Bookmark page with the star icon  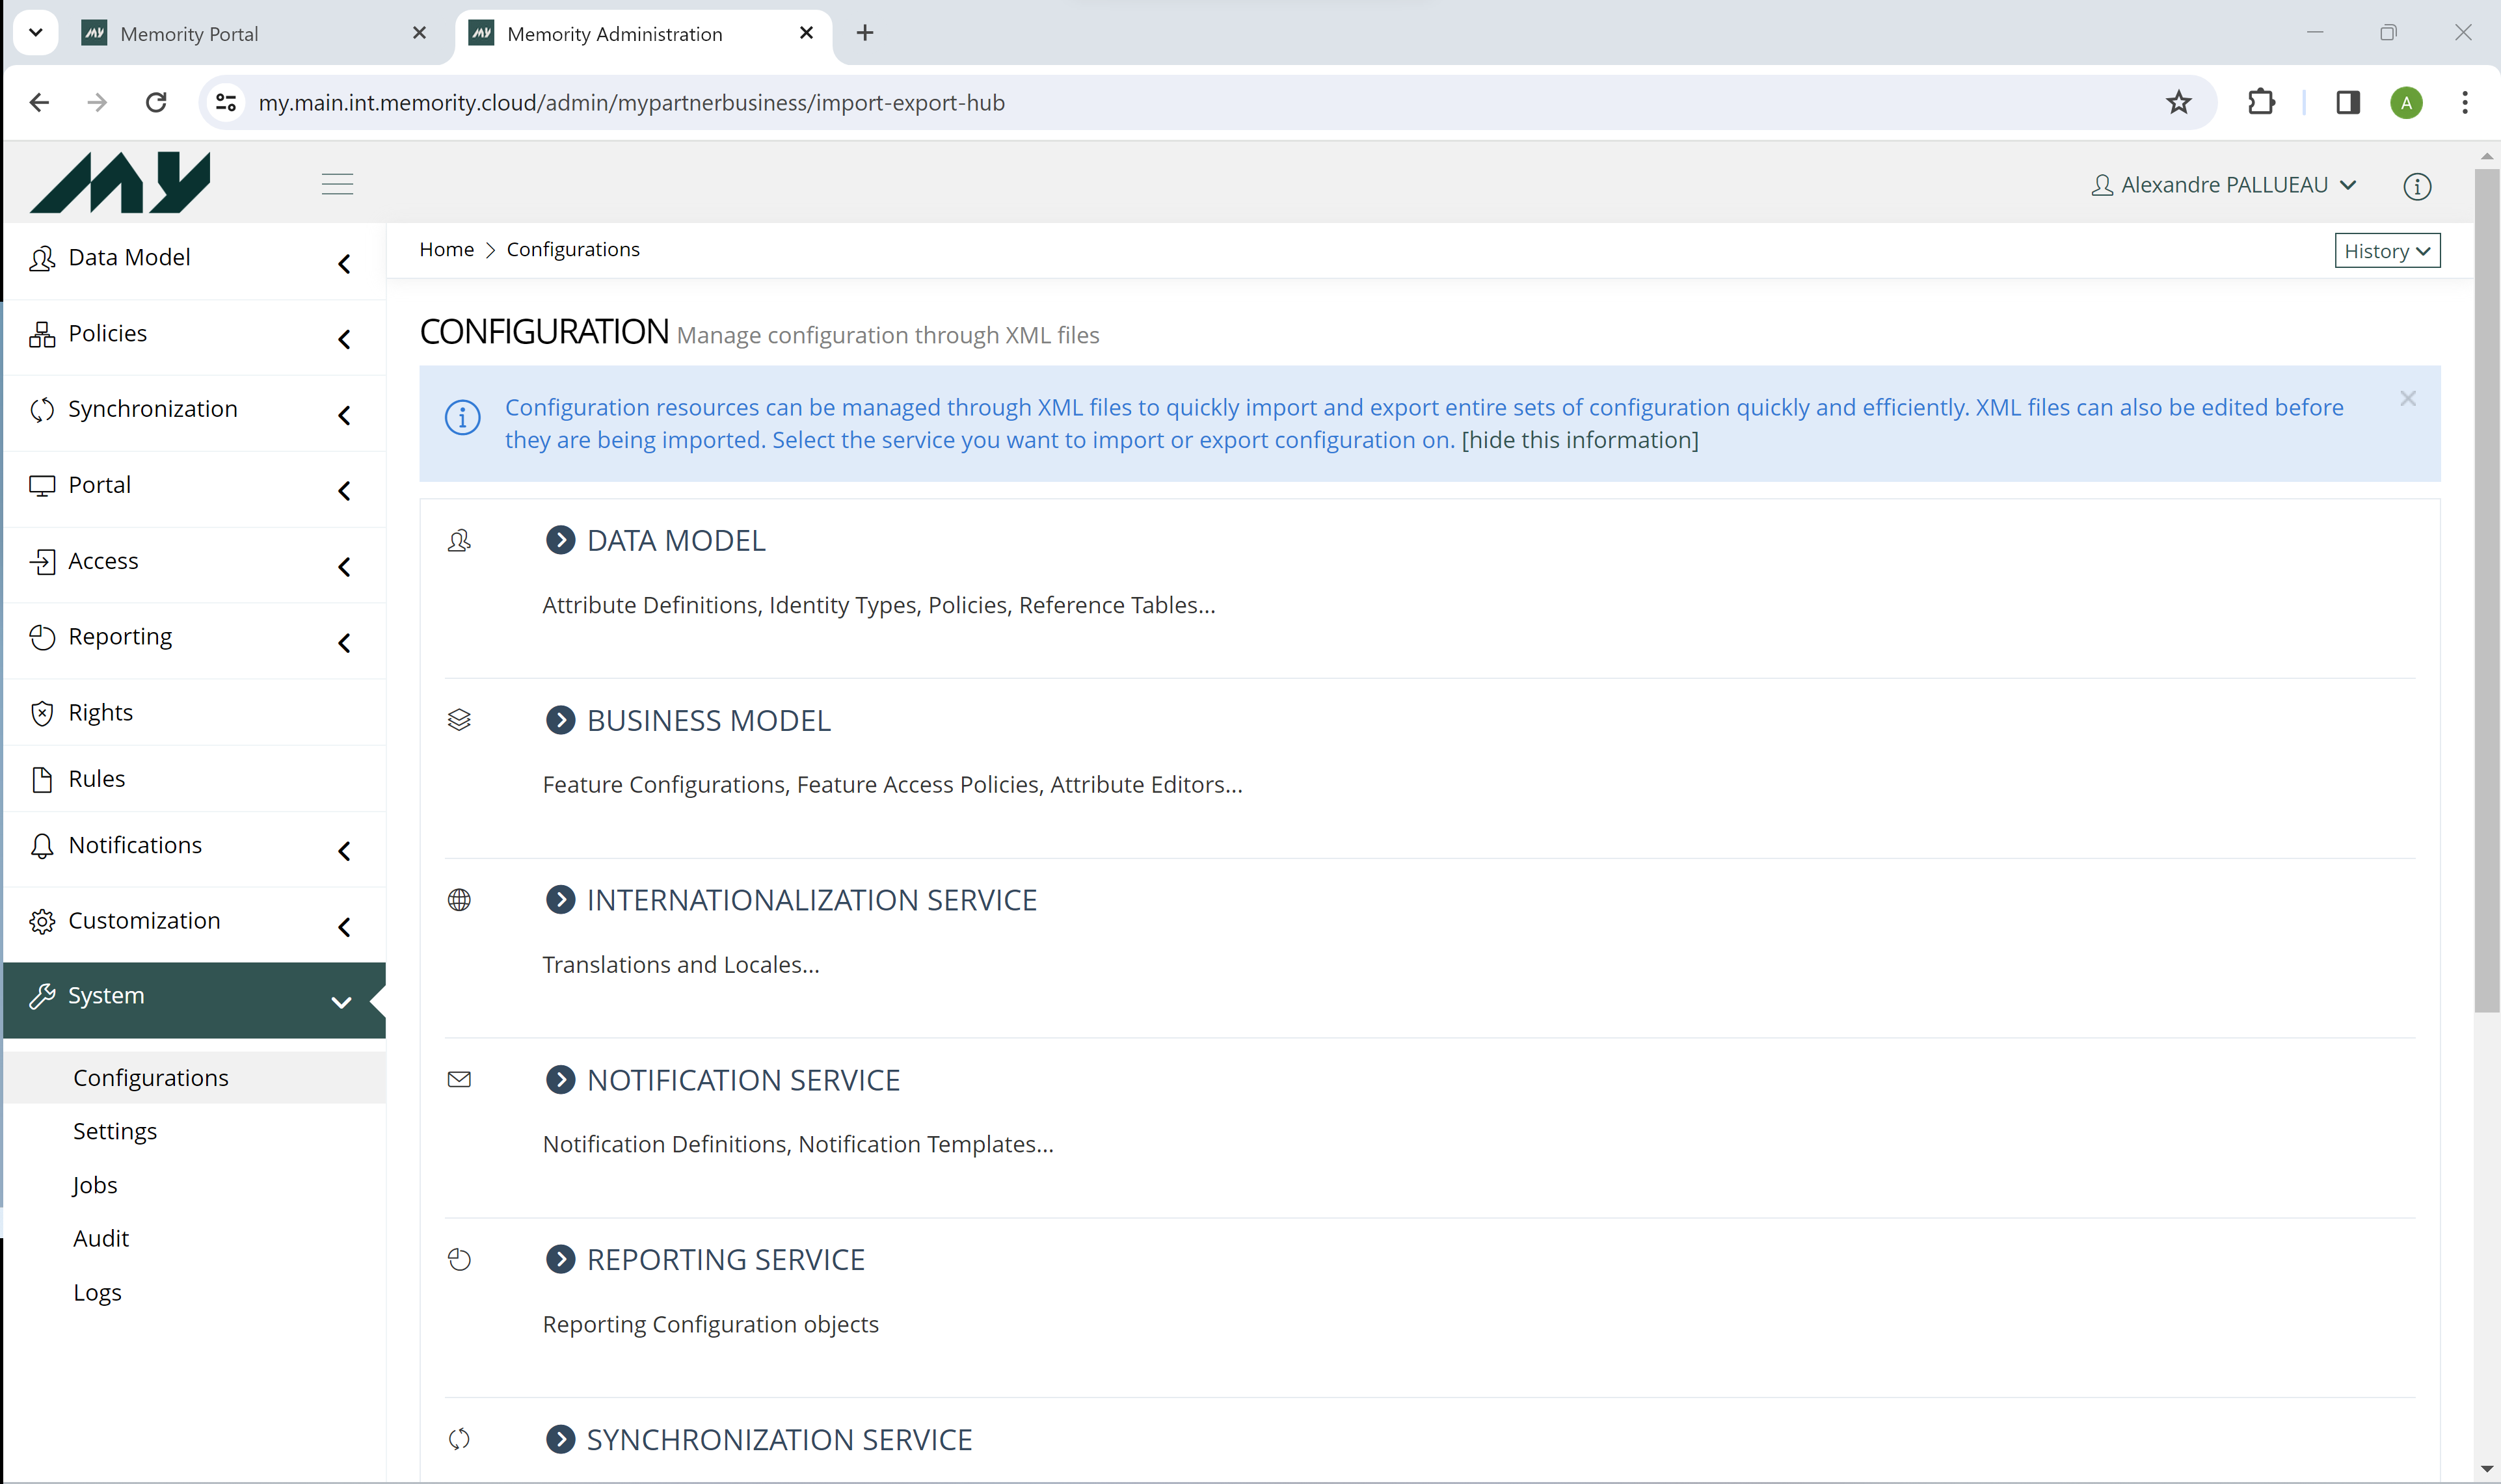(2178, 102)
